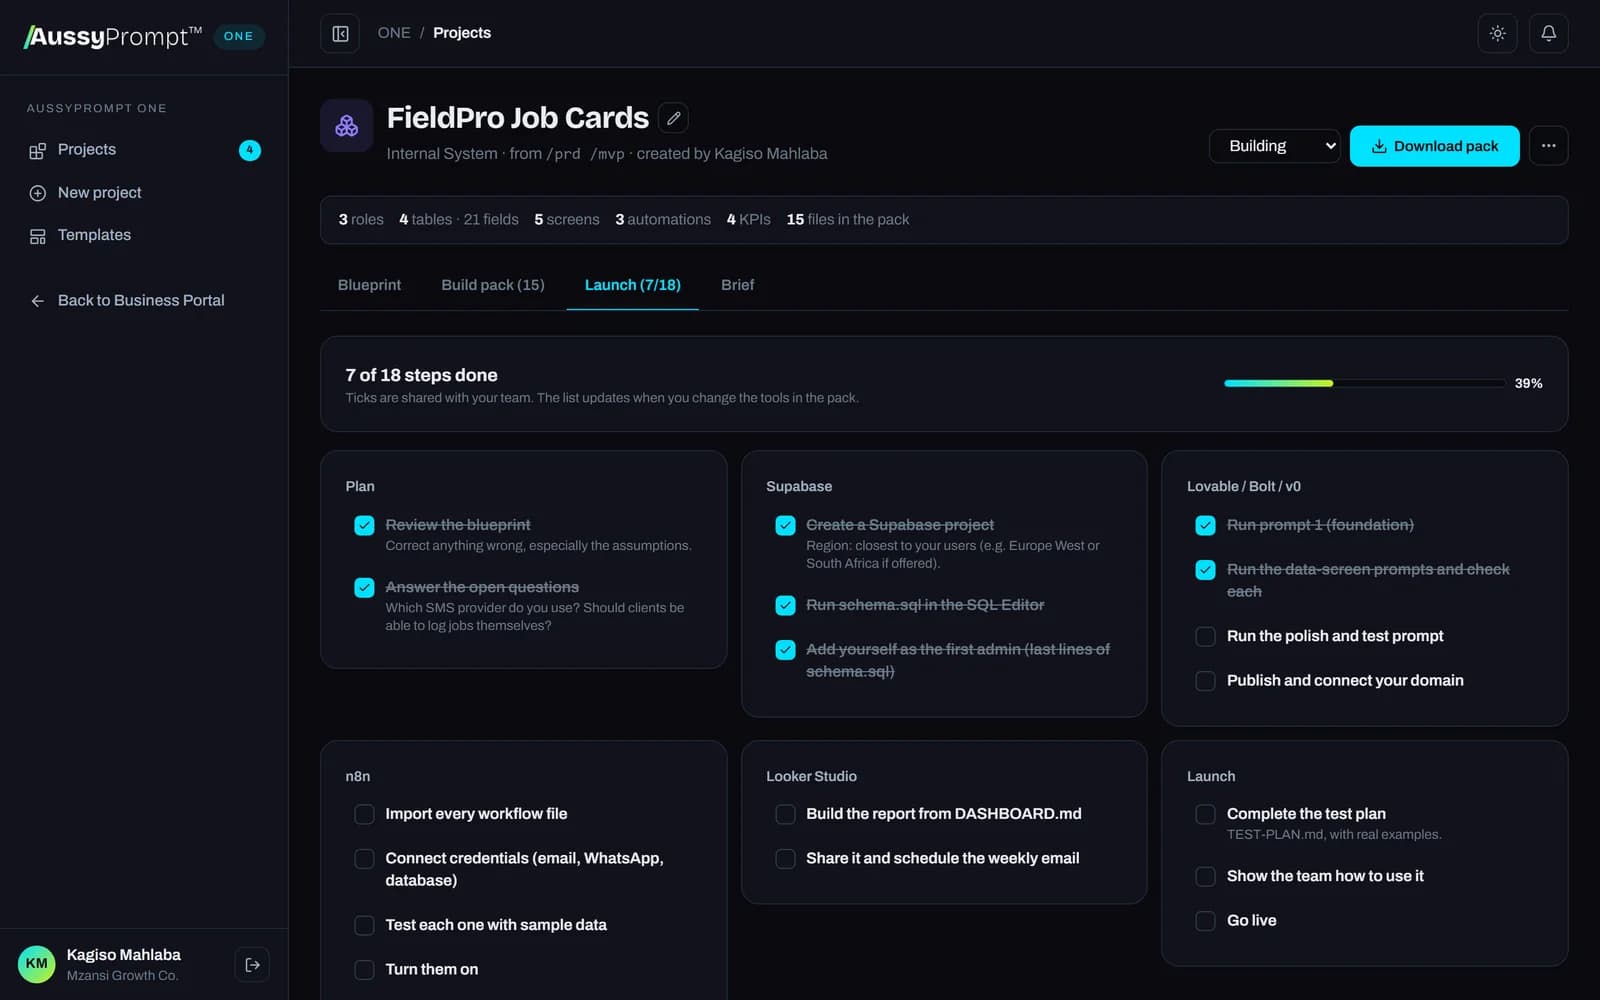Open the Brief tab

click(x=738, y=286)
